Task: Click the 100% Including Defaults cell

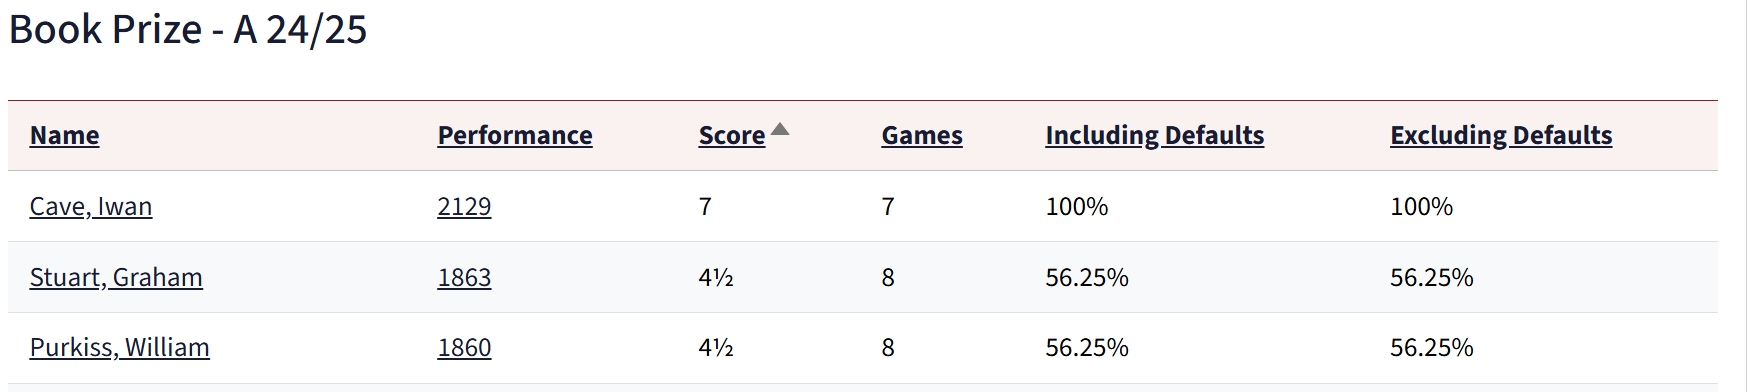Action: (x=1077, y=206)
